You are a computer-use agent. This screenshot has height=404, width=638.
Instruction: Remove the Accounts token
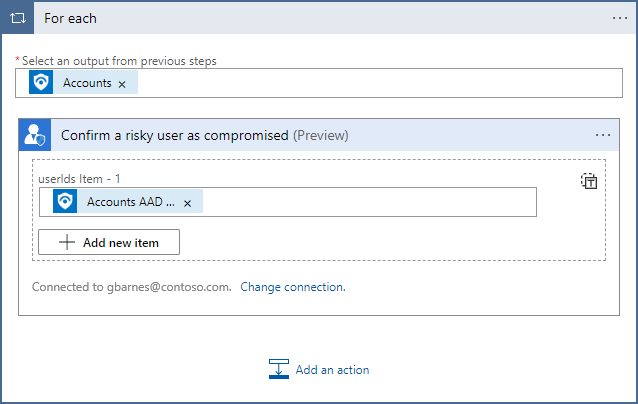point(122,84)
